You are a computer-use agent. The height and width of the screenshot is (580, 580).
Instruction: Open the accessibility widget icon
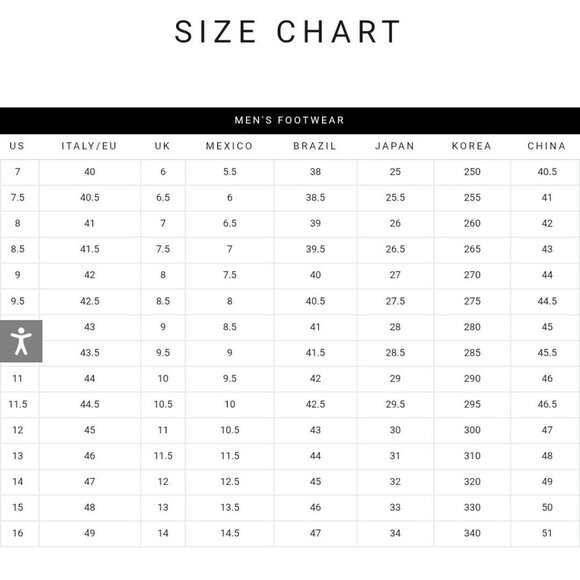point(21,341)
